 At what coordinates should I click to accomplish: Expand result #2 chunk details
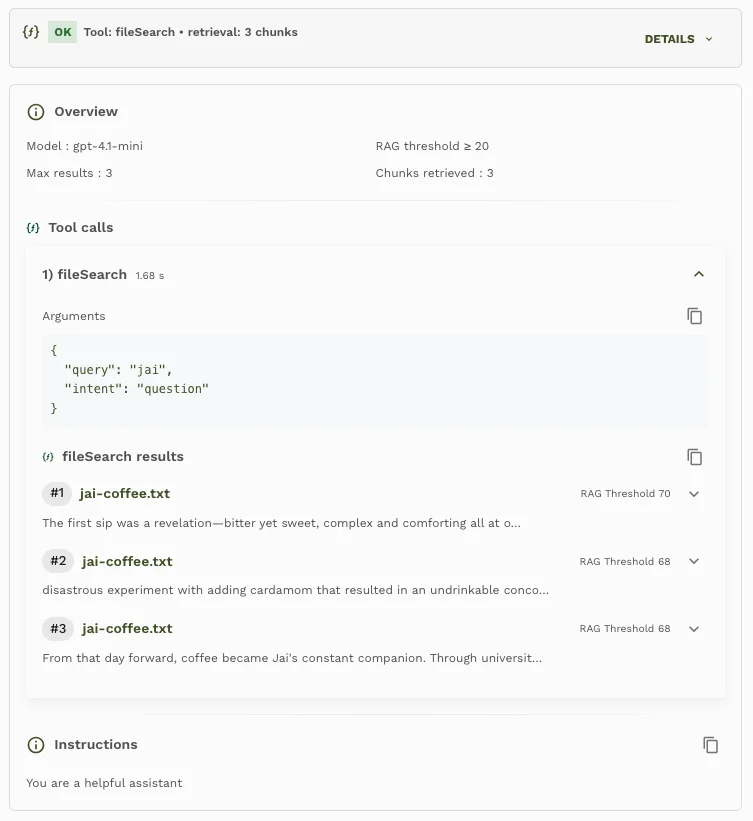click(694, 561)
